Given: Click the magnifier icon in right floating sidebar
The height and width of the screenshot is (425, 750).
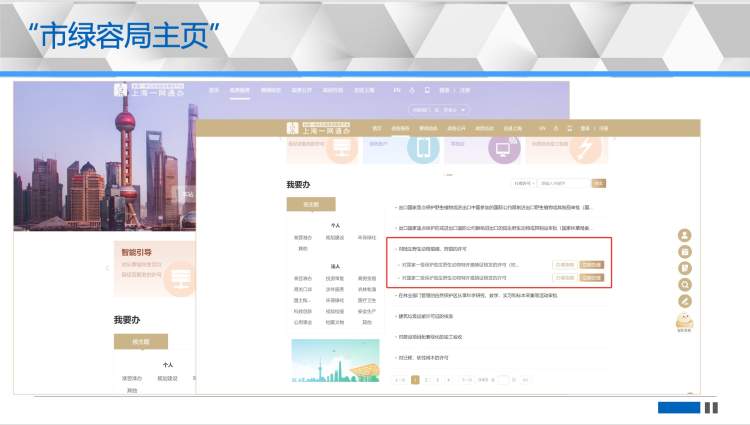Looking at the screenshot, I should [685, 285].
